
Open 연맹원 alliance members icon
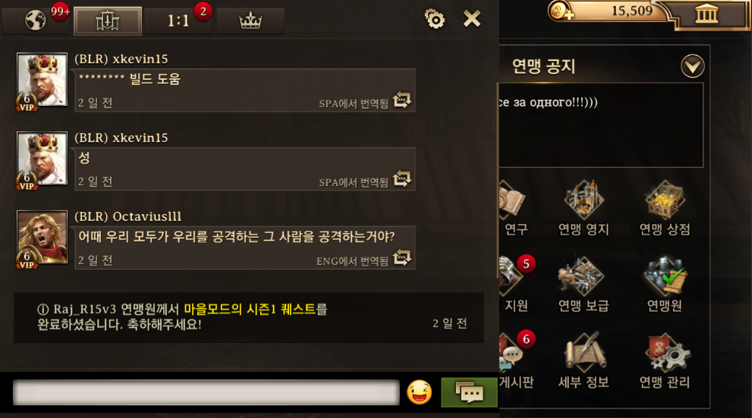click(x=665, y=276)
